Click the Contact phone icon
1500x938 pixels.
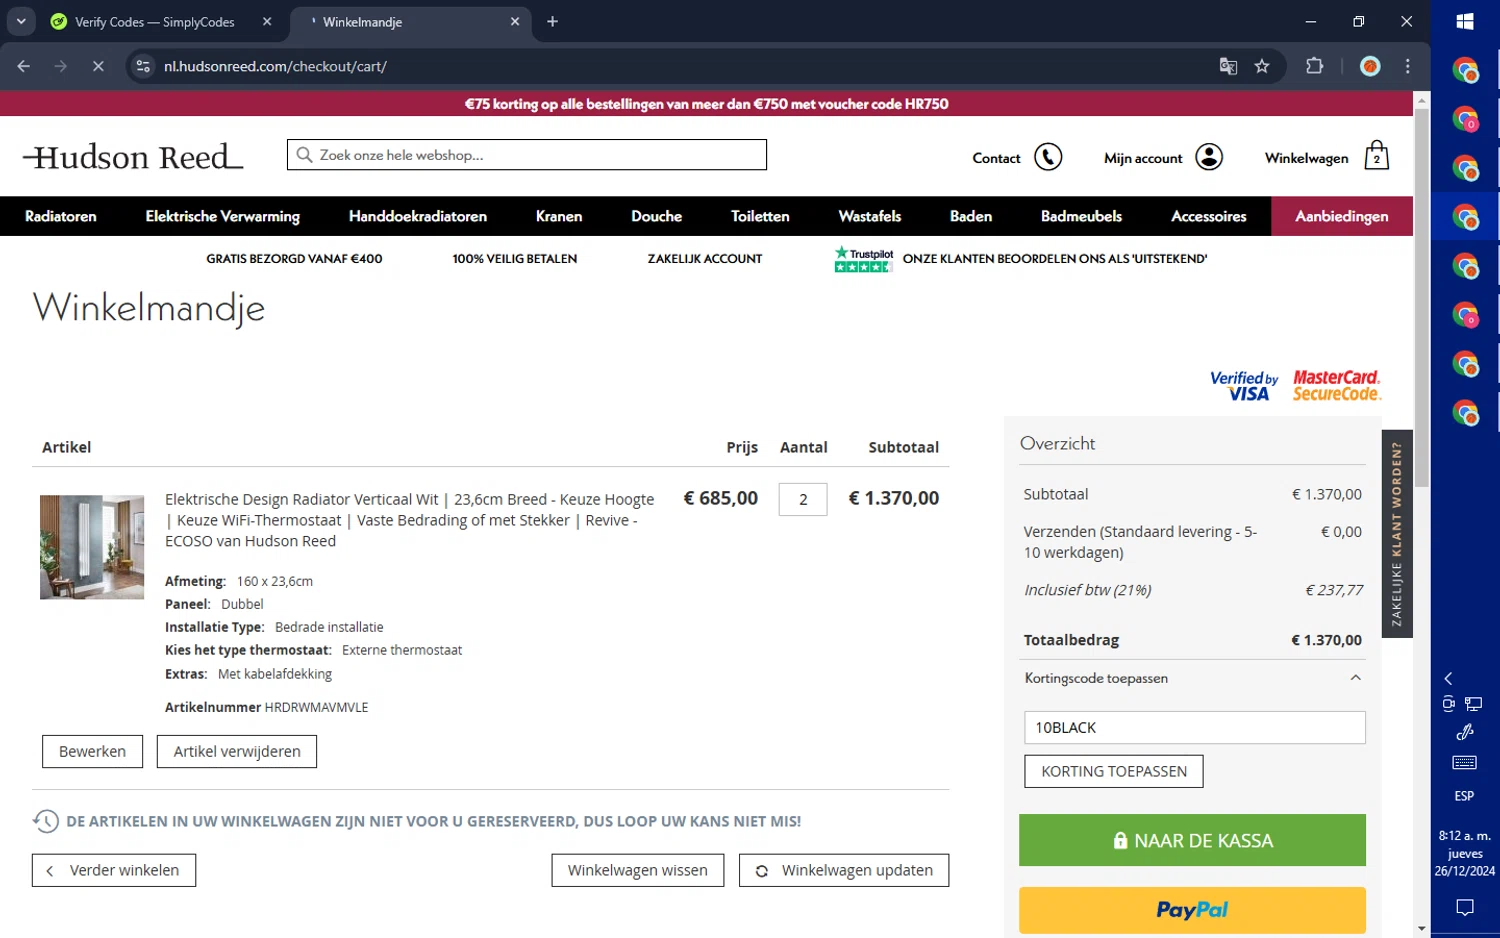pyautogui.click(x=1048, y=157)
